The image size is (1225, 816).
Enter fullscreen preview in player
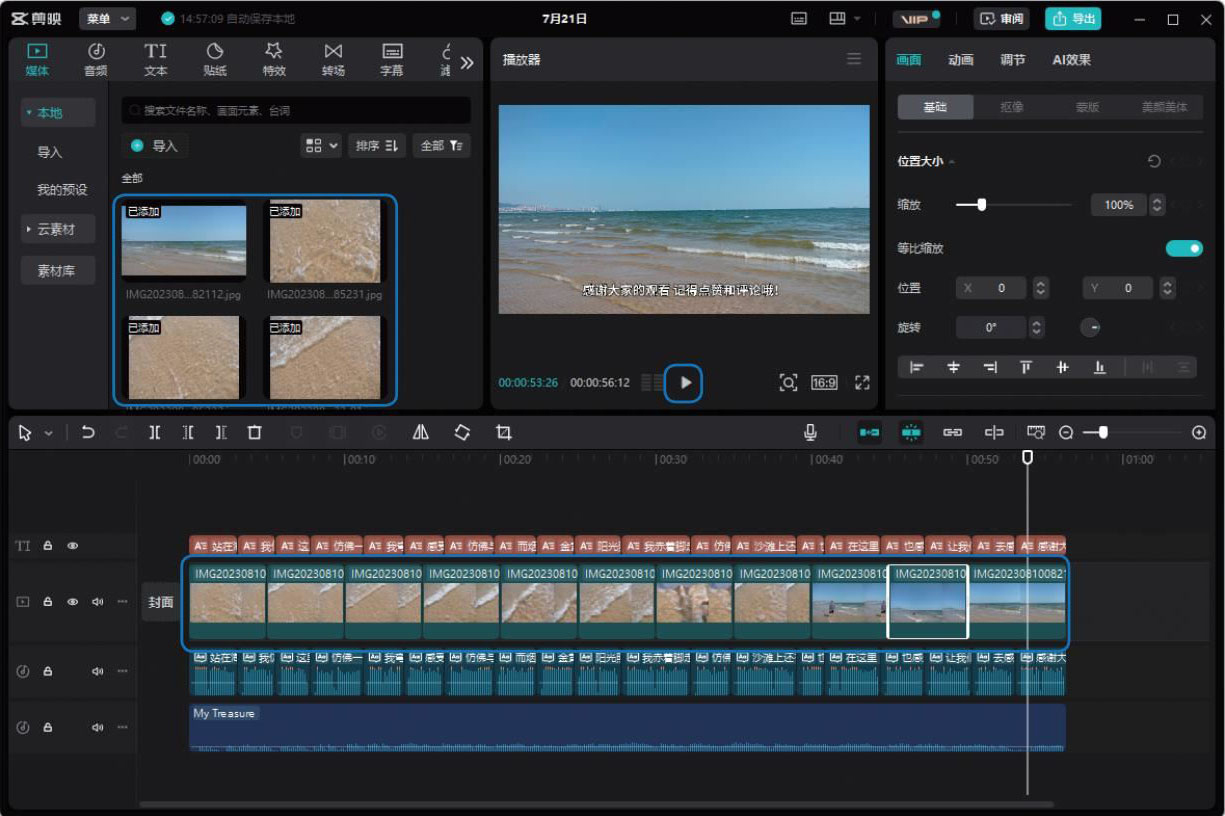pyautogui.click(x=862, y=383)
